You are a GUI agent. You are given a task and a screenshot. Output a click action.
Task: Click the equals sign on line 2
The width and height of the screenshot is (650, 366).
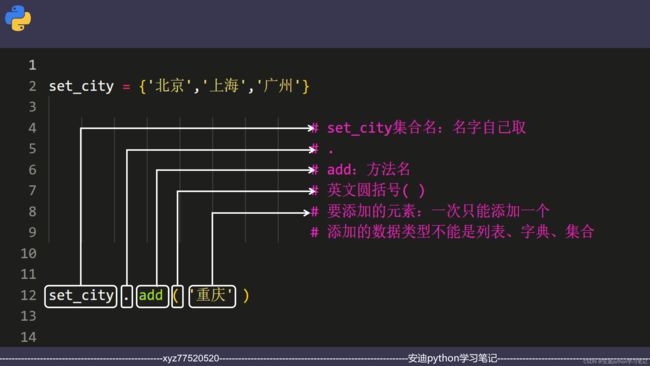(126, 87)
